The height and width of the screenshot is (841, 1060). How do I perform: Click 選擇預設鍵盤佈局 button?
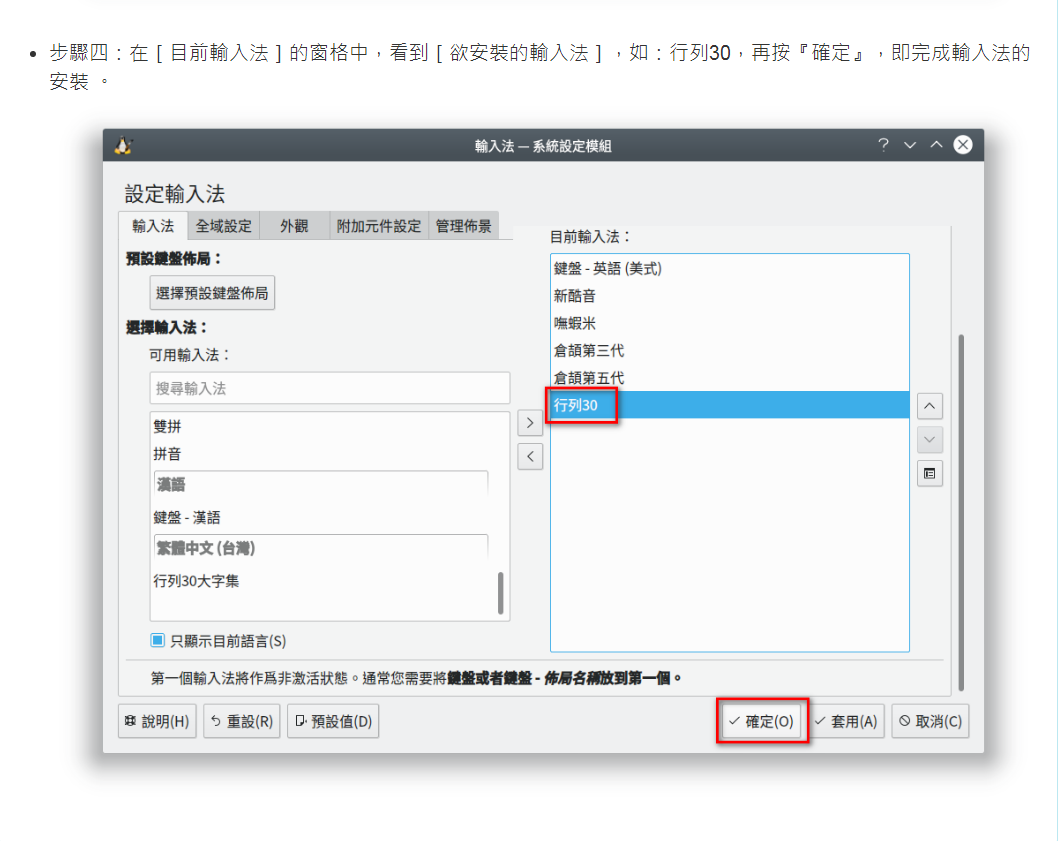212,293
